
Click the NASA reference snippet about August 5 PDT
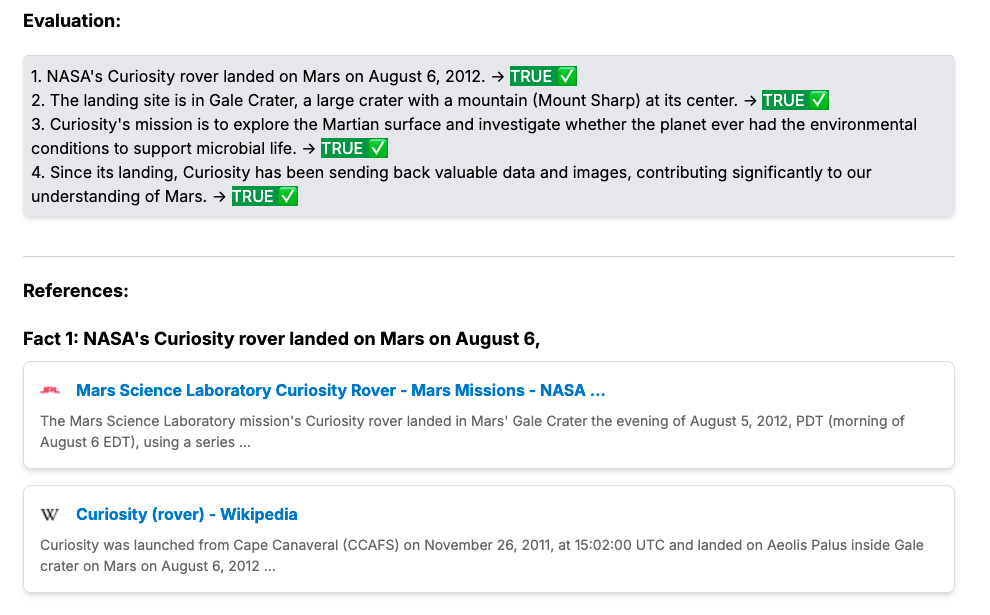[x=472, y=431]
